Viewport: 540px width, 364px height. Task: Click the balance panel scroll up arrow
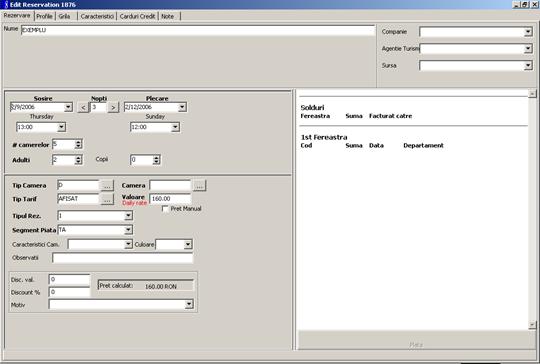pyautogui.click(x=532, y=93)
